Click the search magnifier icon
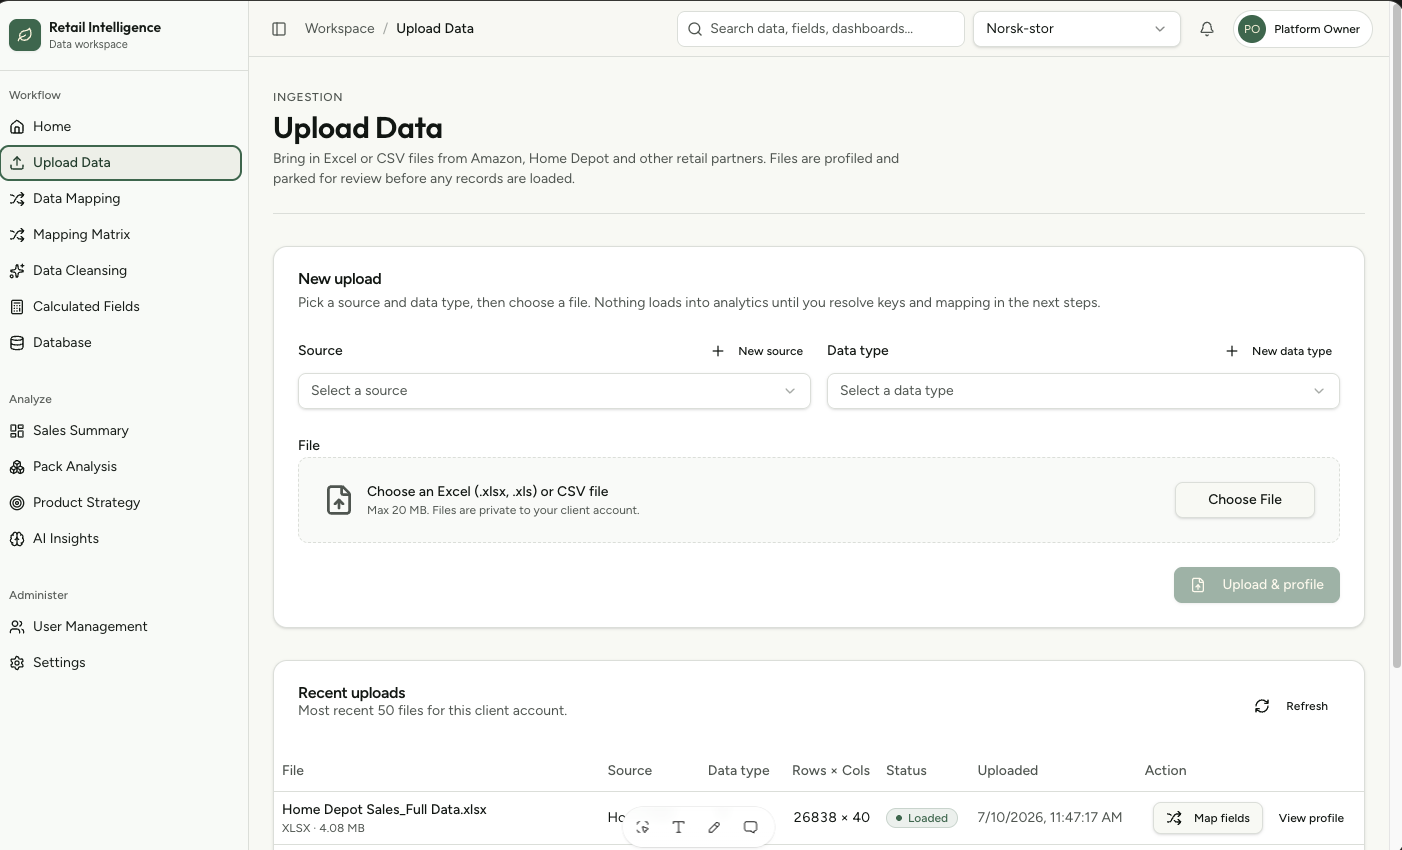The height and width of the screenshot is (850, 1402). (695, 29)
